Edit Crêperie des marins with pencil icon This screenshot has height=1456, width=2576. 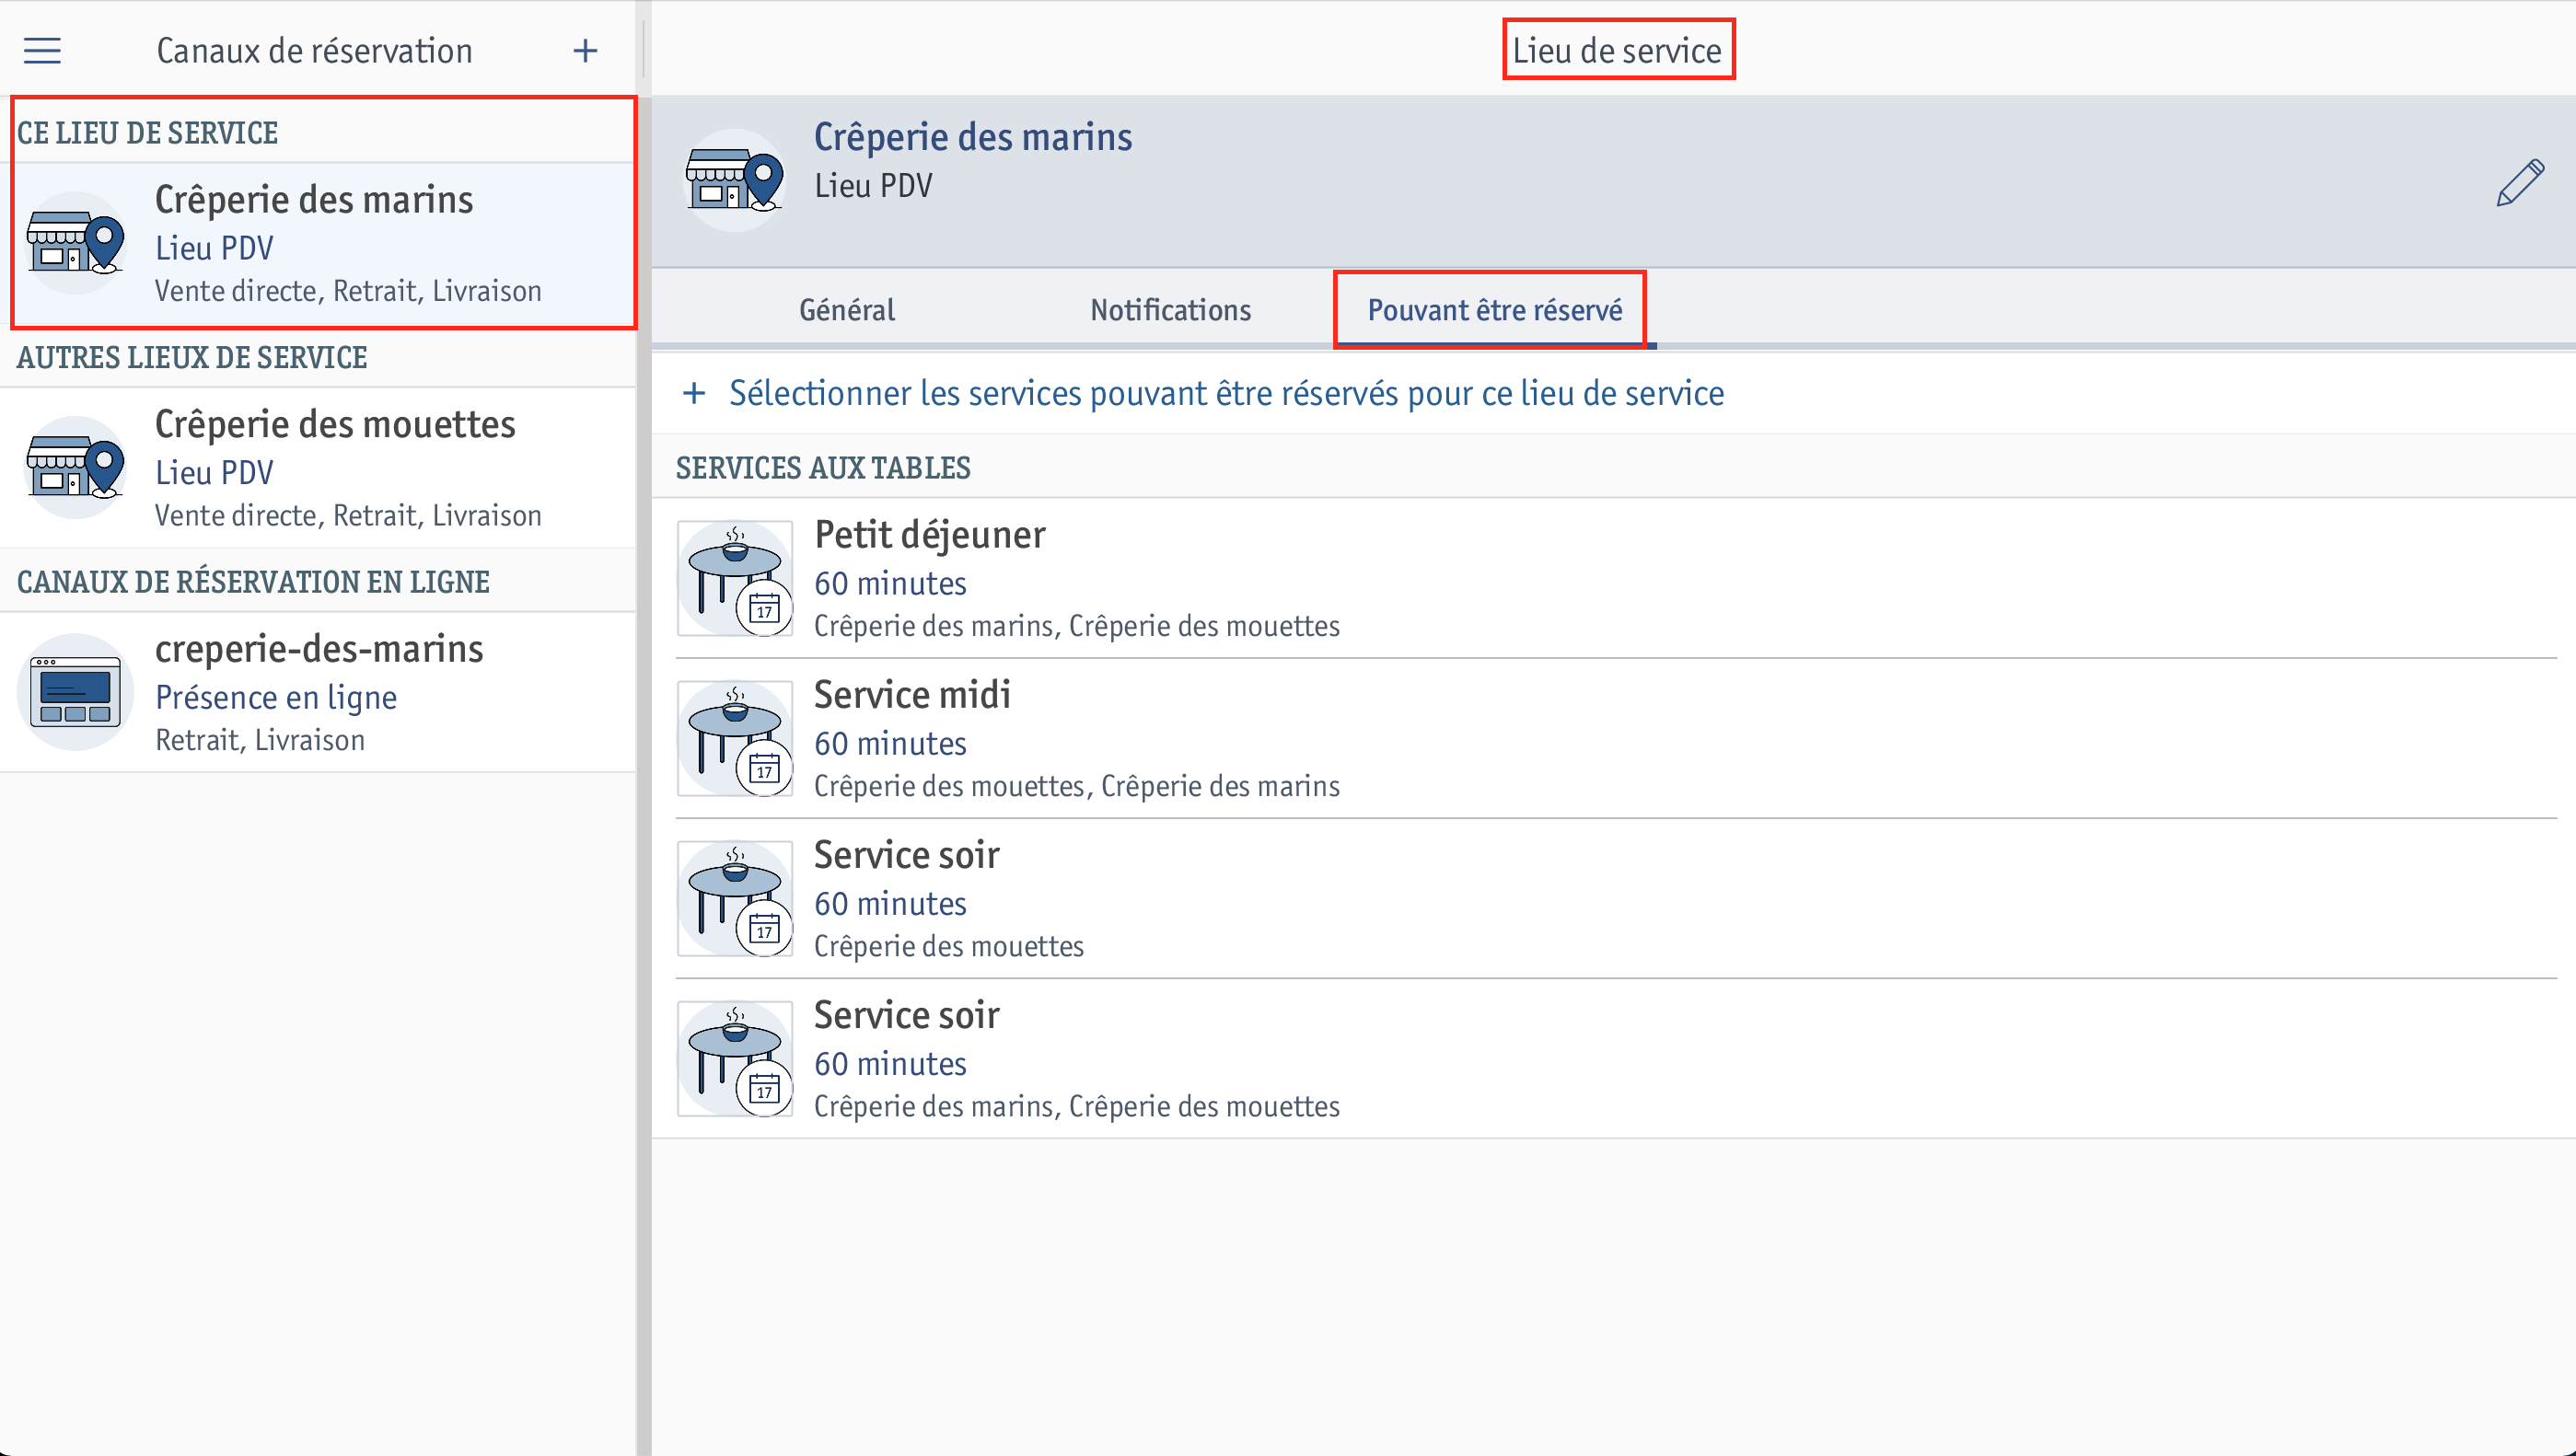click(x=2519, y=182)
